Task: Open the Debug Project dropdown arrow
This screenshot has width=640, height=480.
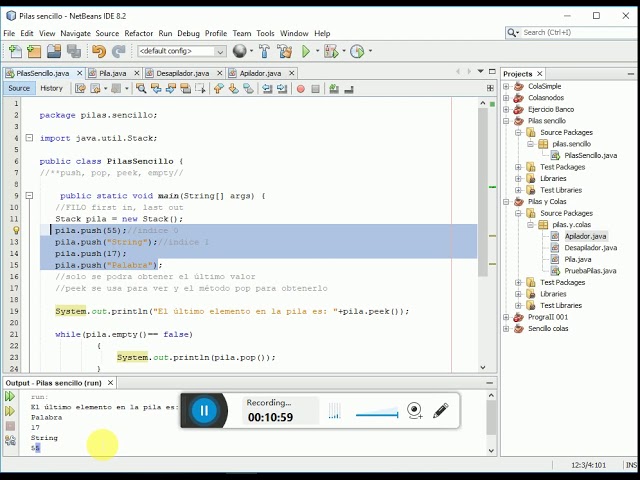Action: point(344,51)
